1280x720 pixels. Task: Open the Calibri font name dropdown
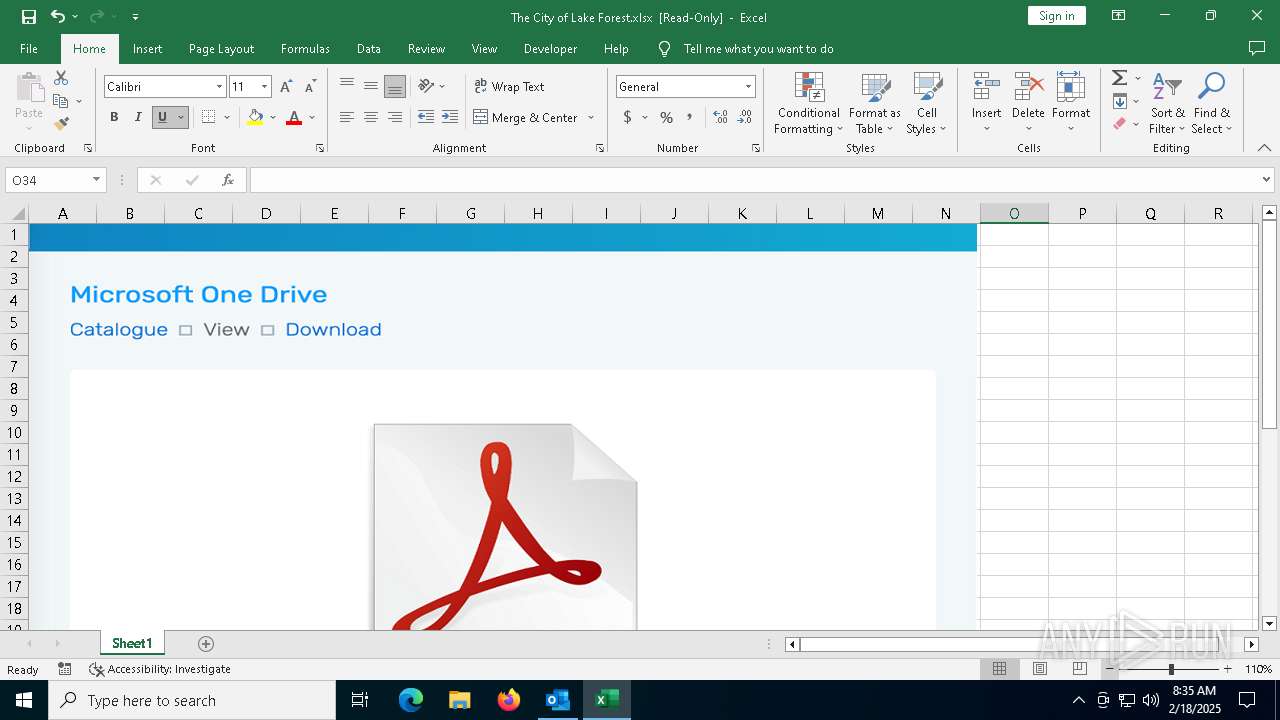219,87
